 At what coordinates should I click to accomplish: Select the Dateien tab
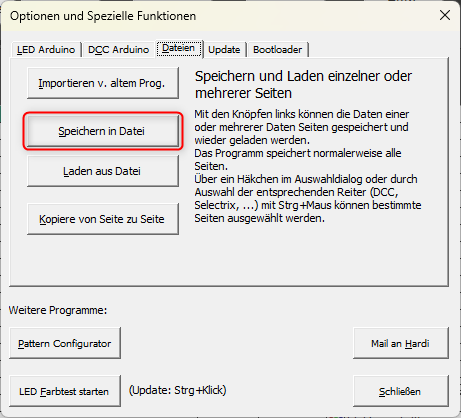tap(179, 49)
